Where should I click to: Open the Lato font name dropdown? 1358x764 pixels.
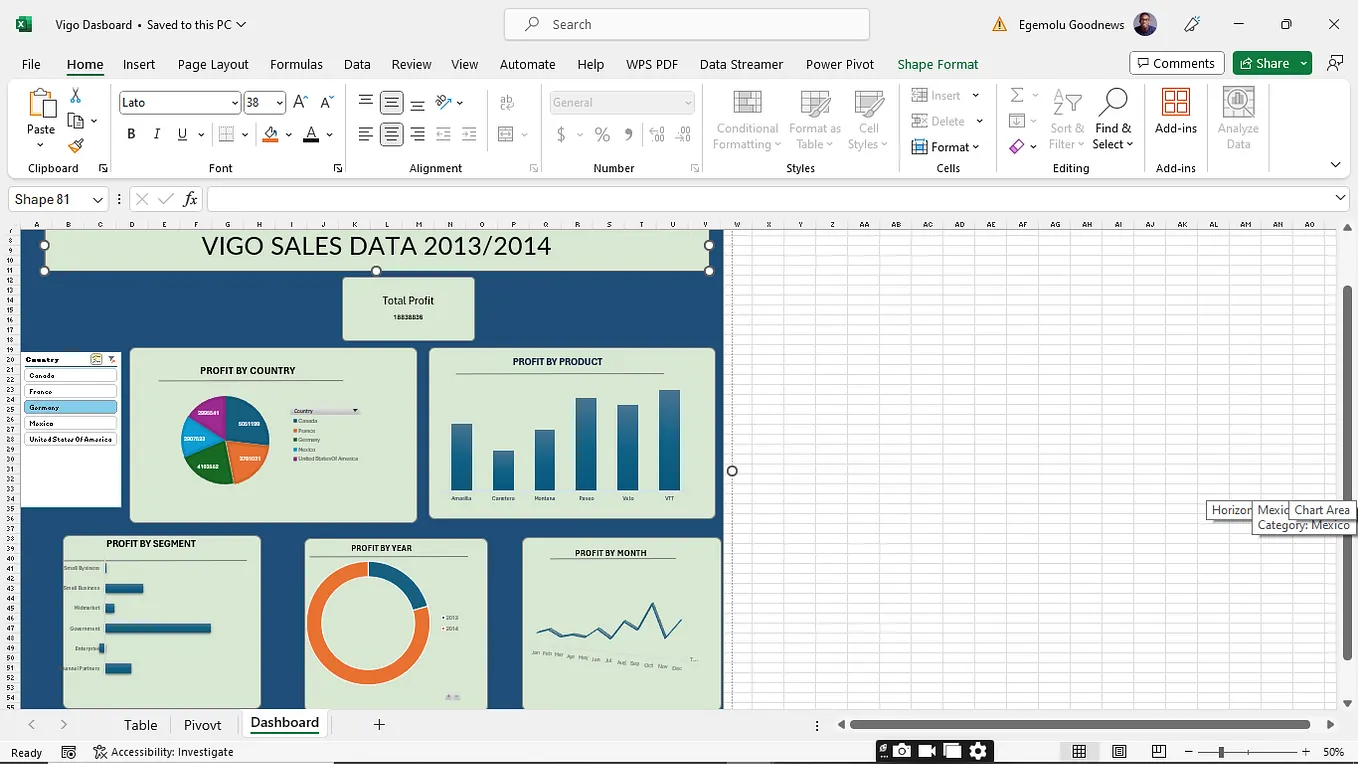(234, 102)
